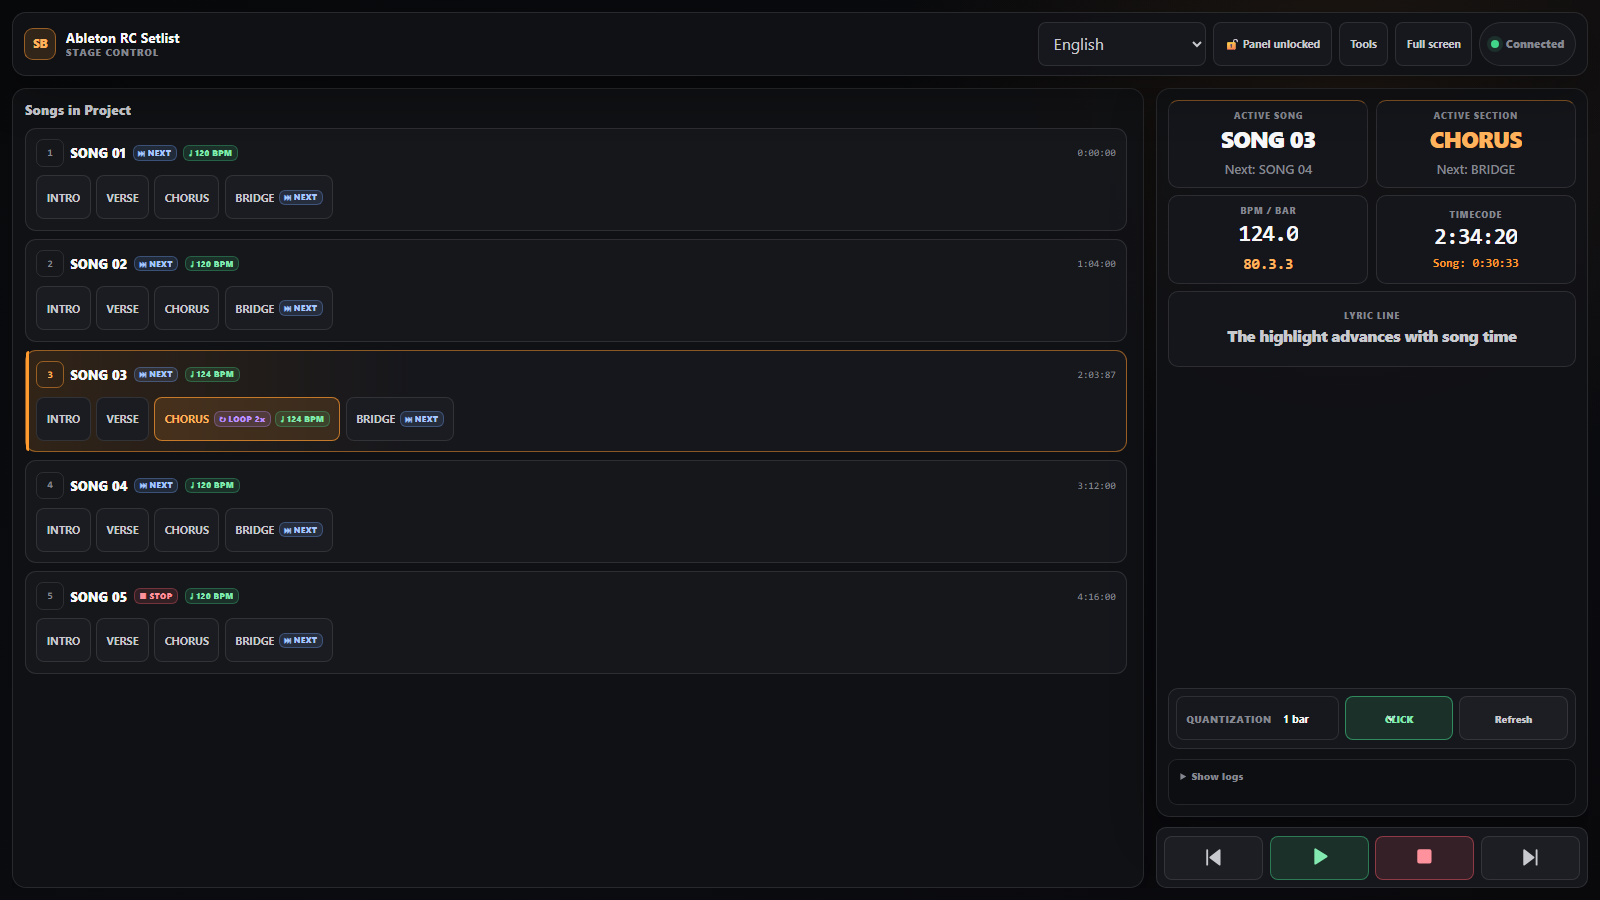Screen dimensions: 1600x900
Task: Launch VERSE section of SONG 01
Action: click(122, 198)
